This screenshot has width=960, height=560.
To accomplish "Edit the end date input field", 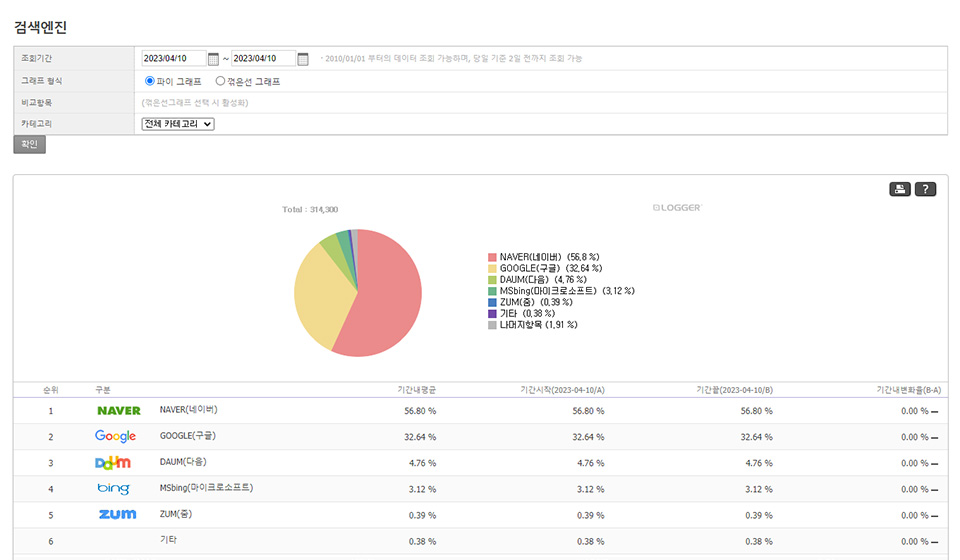I will (x=263, y=58).
